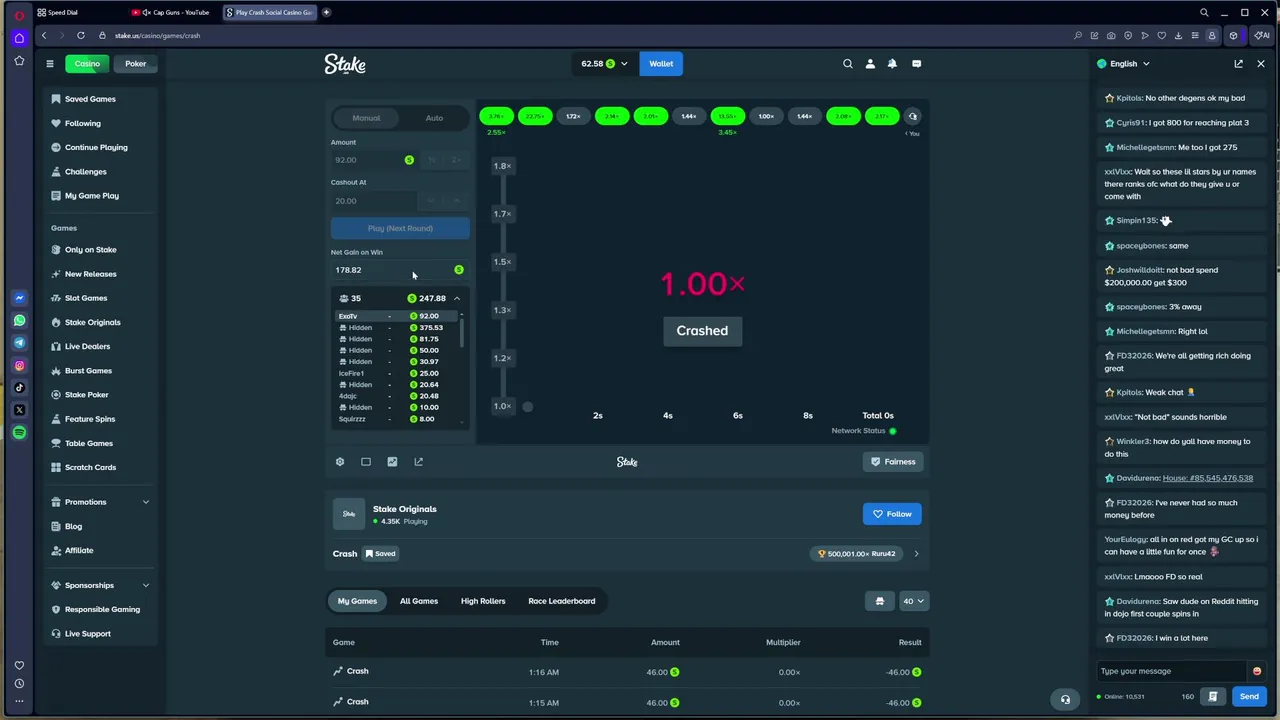This screenshot has width=1280, height=720.
Task: Open Messenger in Opera sidebar
Action: pyautogui.click(x=19, y=298)
